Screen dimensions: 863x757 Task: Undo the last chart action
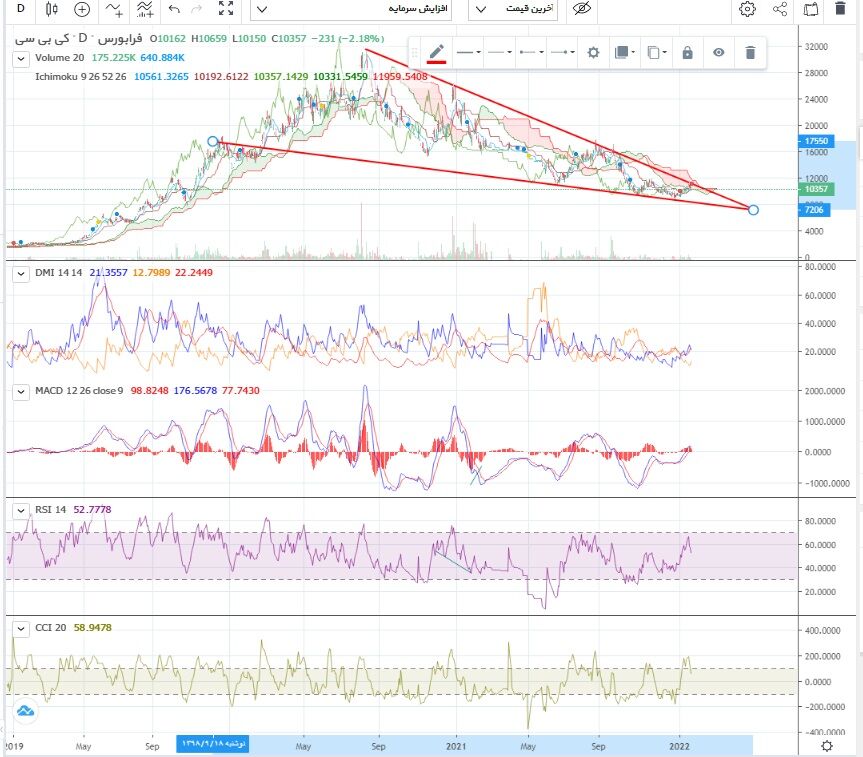pos(174,9)
